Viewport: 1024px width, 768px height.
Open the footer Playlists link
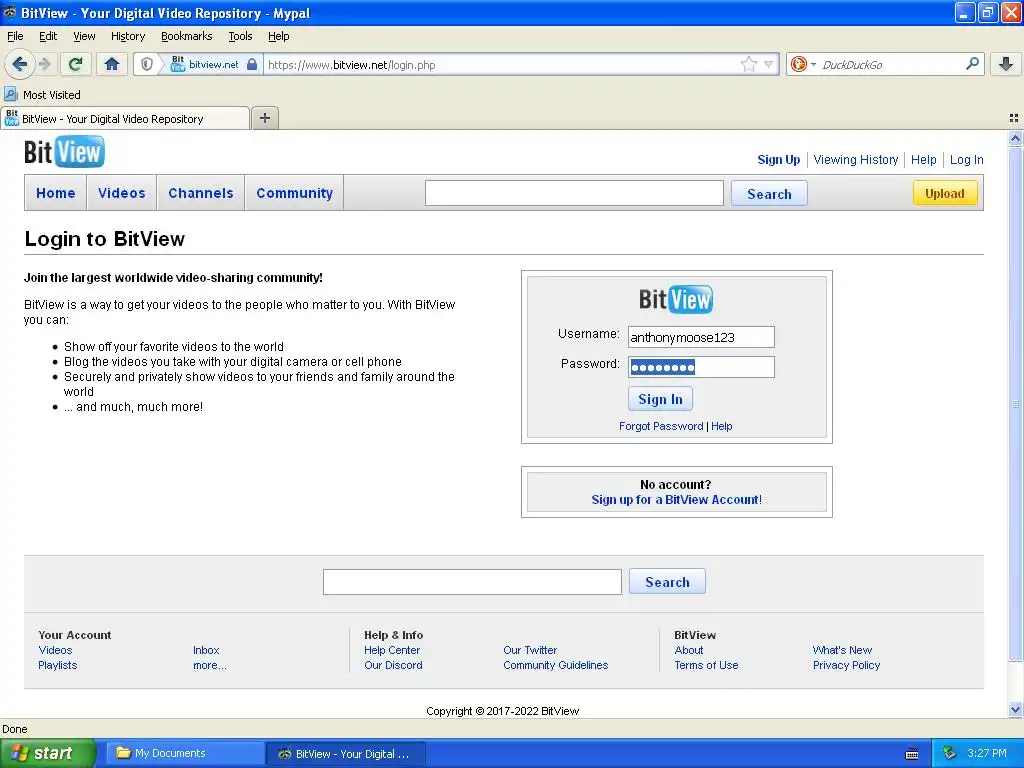click(x=57, y=665)
